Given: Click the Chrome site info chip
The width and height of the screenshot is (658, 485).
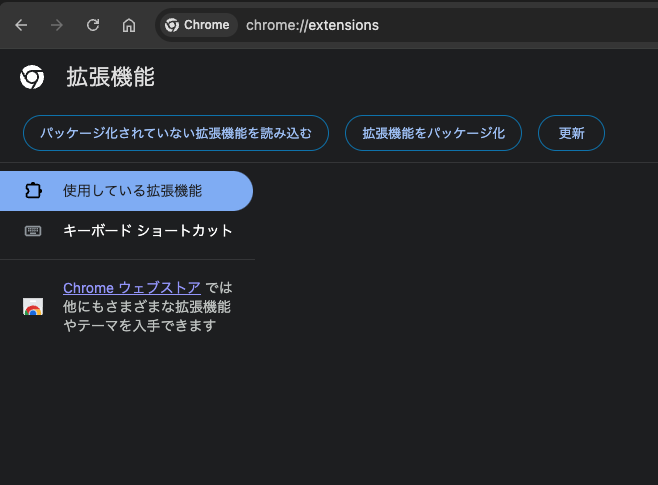Looking at the screenshot, I should click(x=197, y=25).
